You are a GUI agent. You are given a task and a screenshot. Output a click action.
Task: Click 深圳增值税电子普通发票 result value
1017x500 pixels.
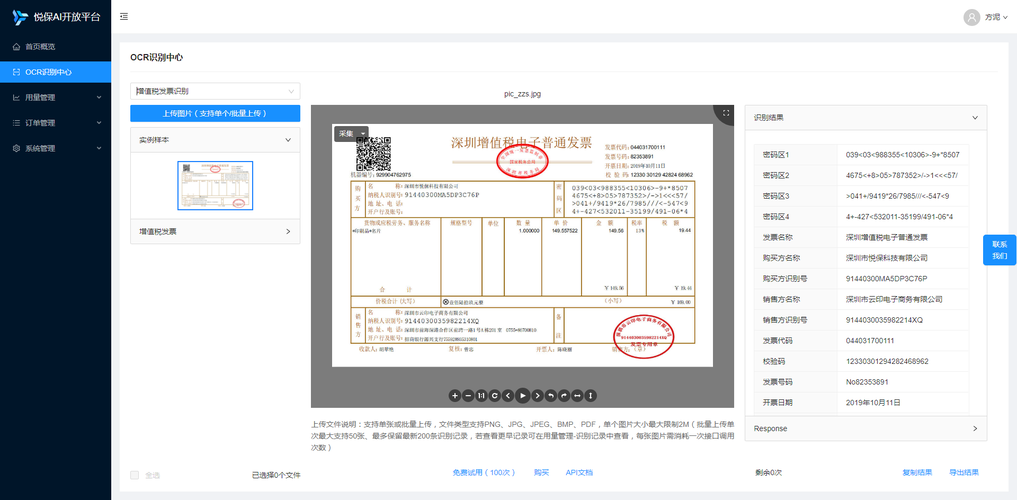[887, 237]
